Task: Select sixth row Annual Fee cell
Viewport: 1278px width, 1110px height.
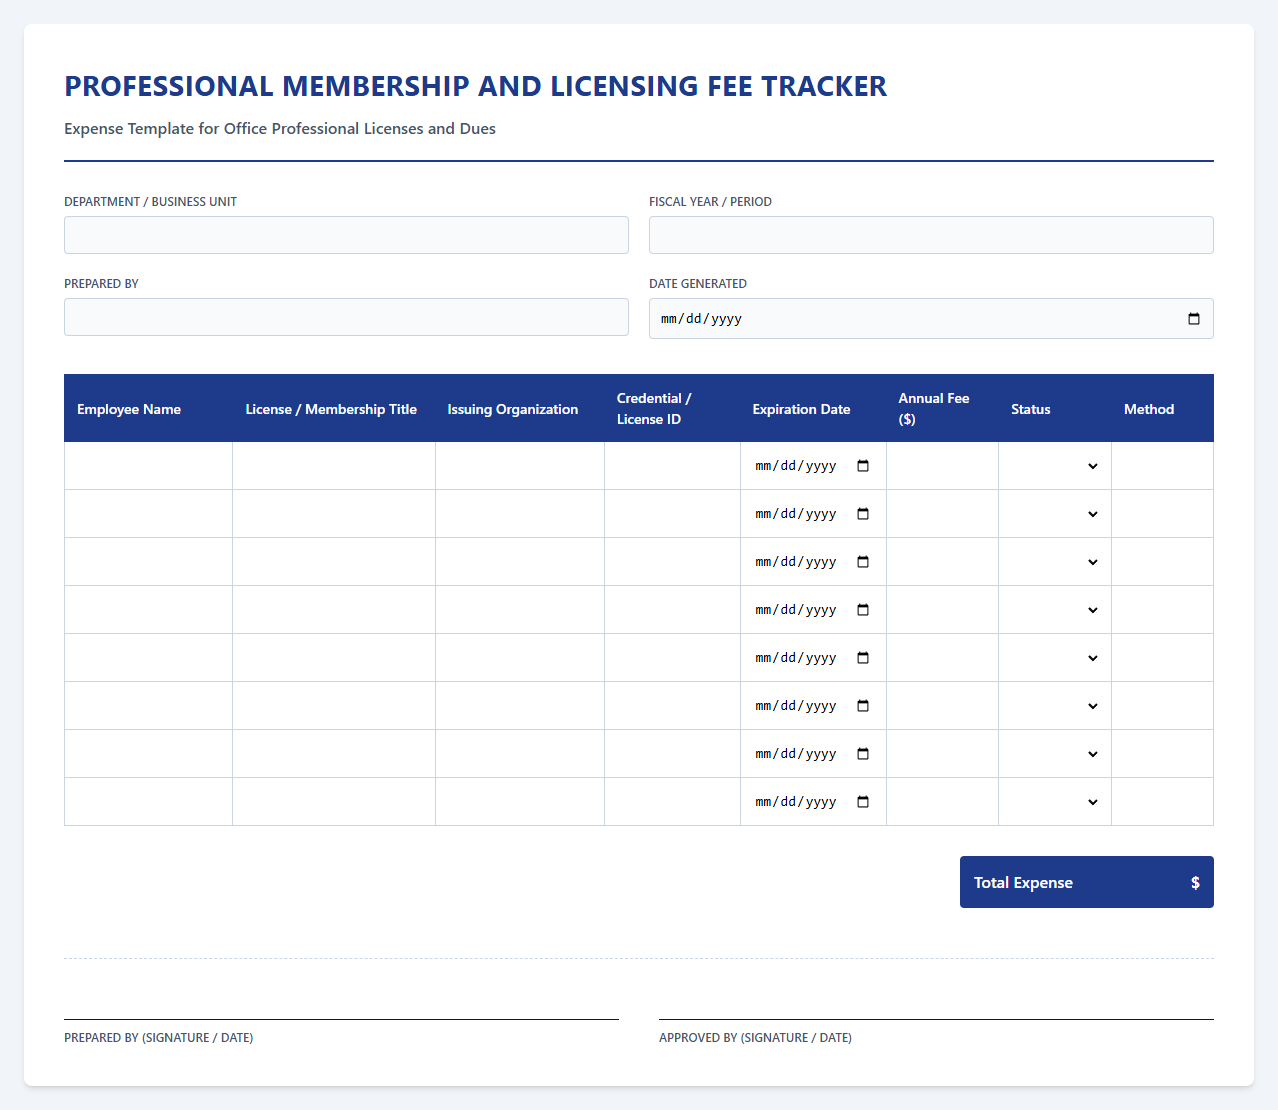Action: 942,706
